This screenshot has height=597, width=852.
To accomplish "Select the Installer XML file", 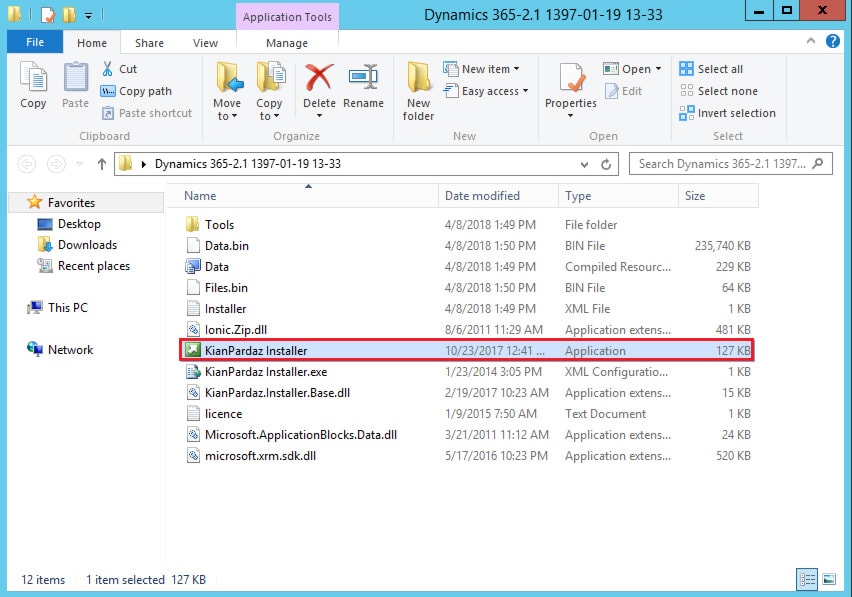I will pos(467,309).
